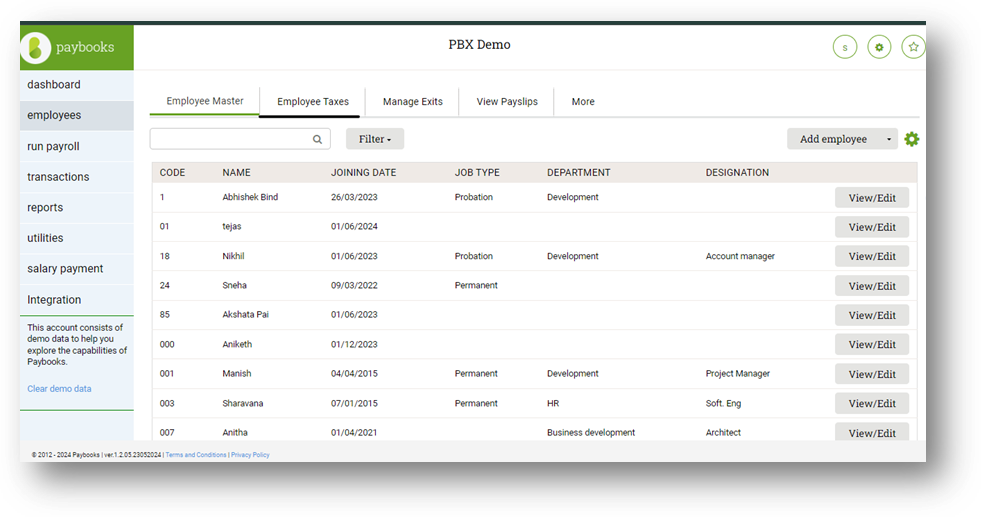Click the DESIGNATION column header
This screenshot has height=517, width=981.
point(738,173)
